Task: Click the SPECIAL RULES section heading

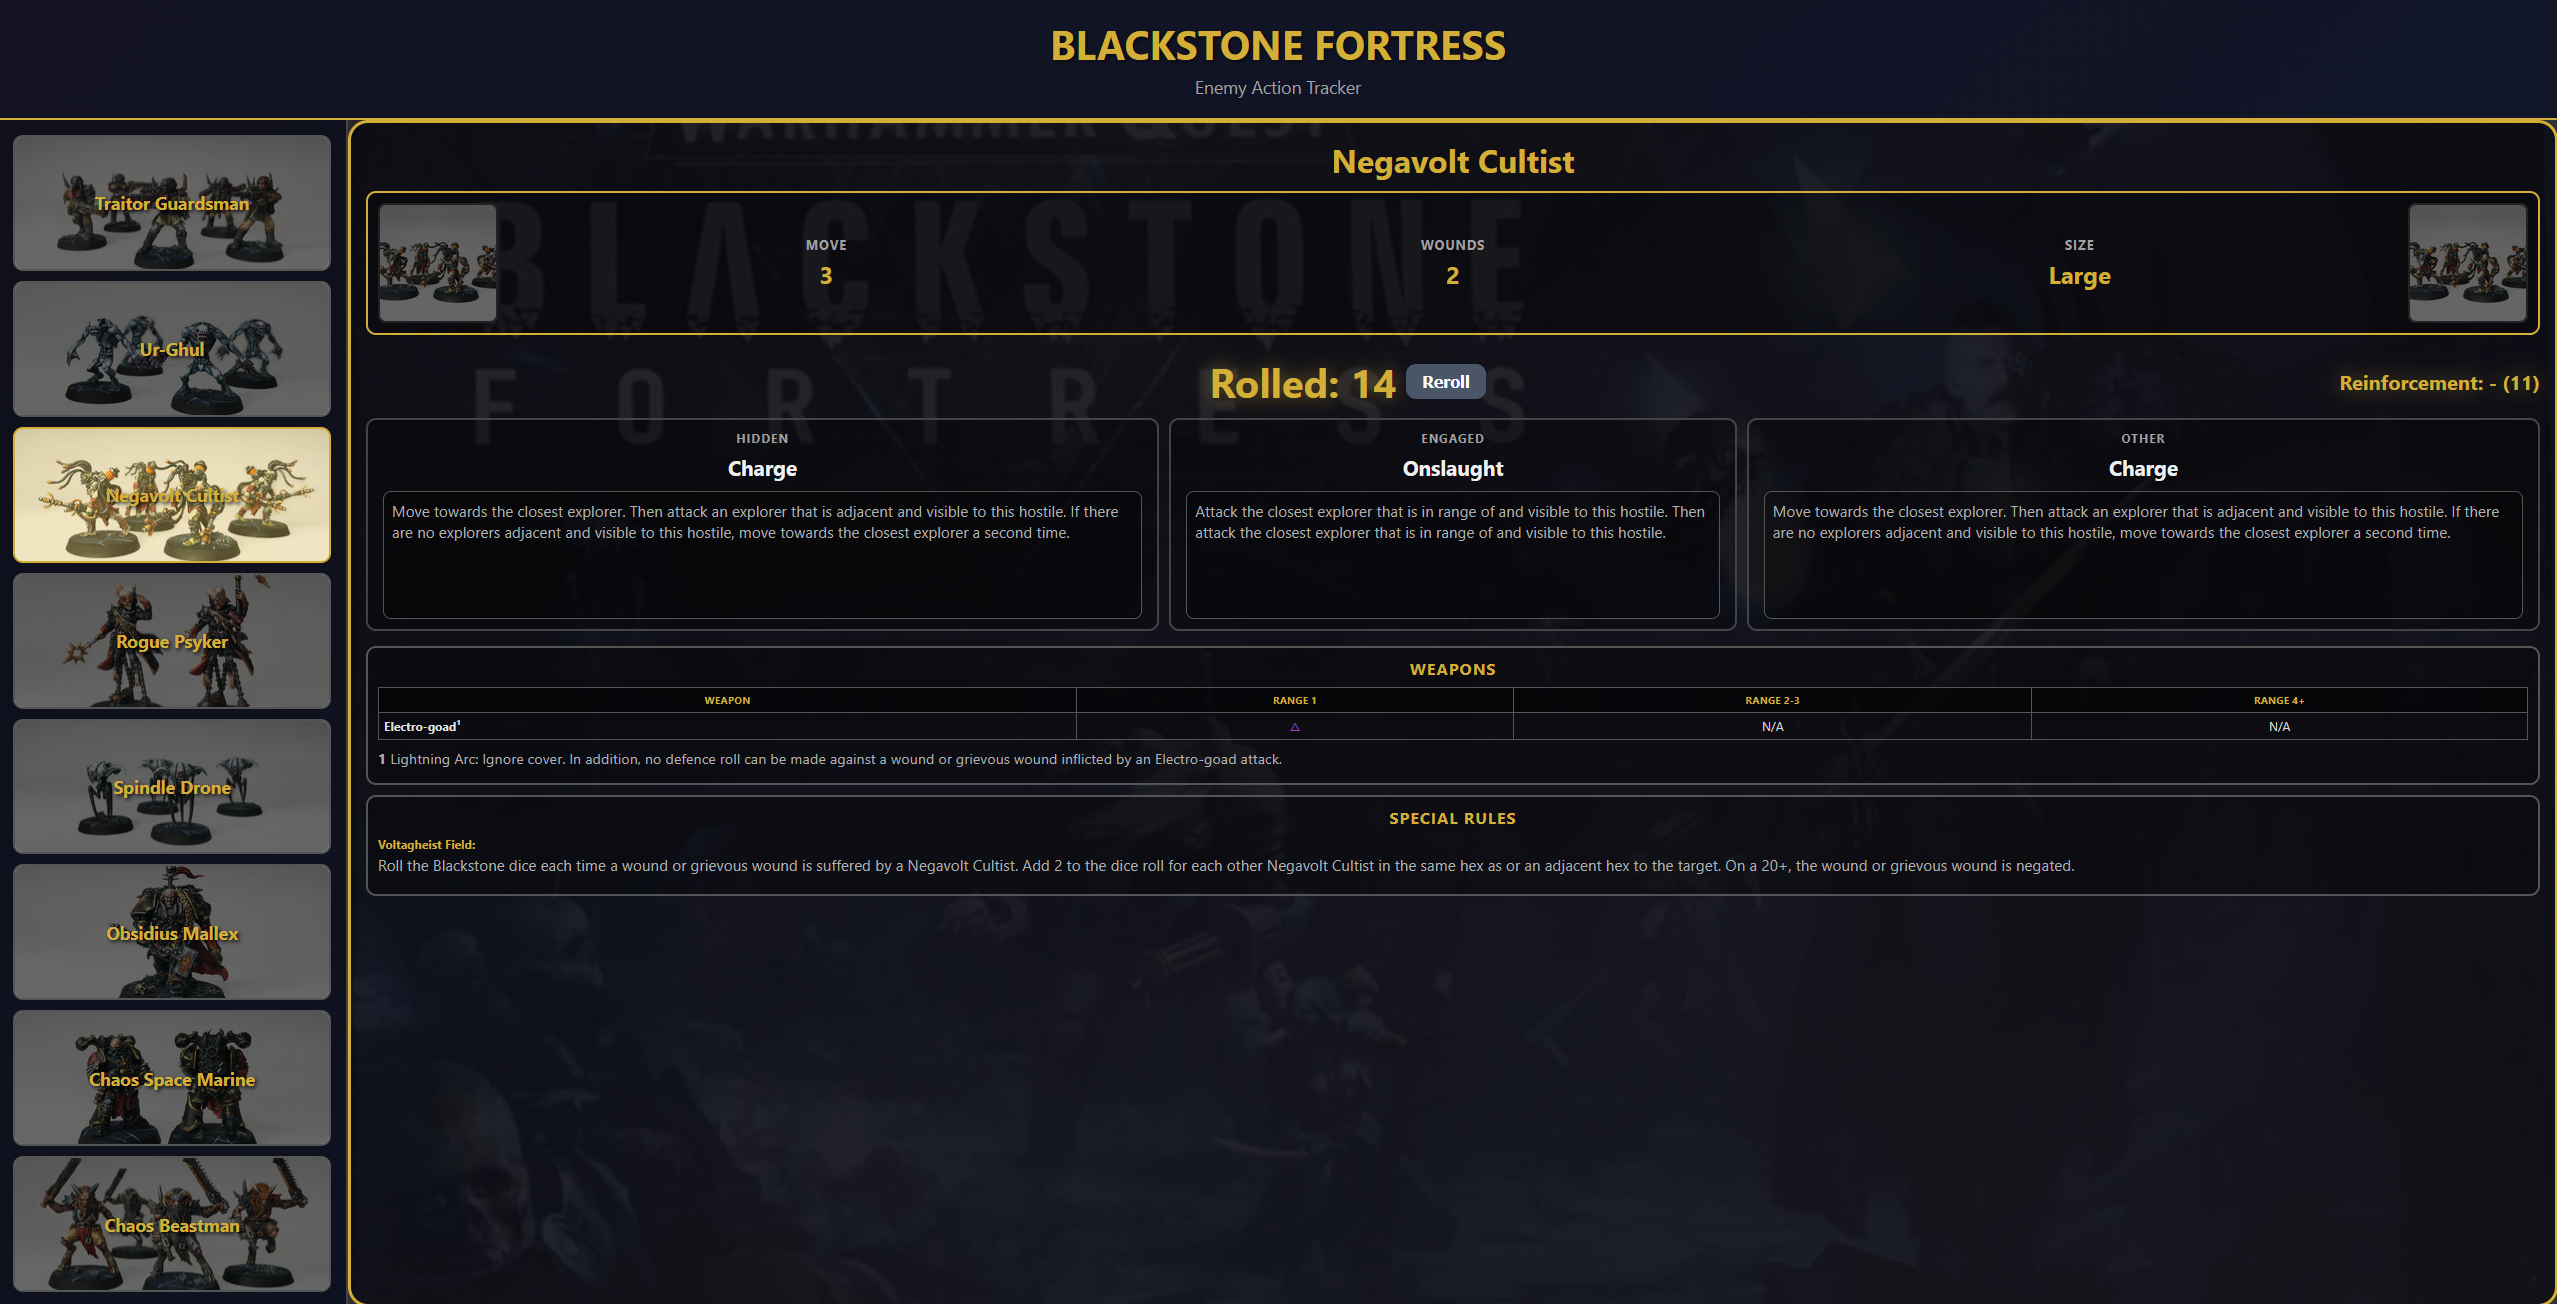Action: click(x=1452, y=819)
